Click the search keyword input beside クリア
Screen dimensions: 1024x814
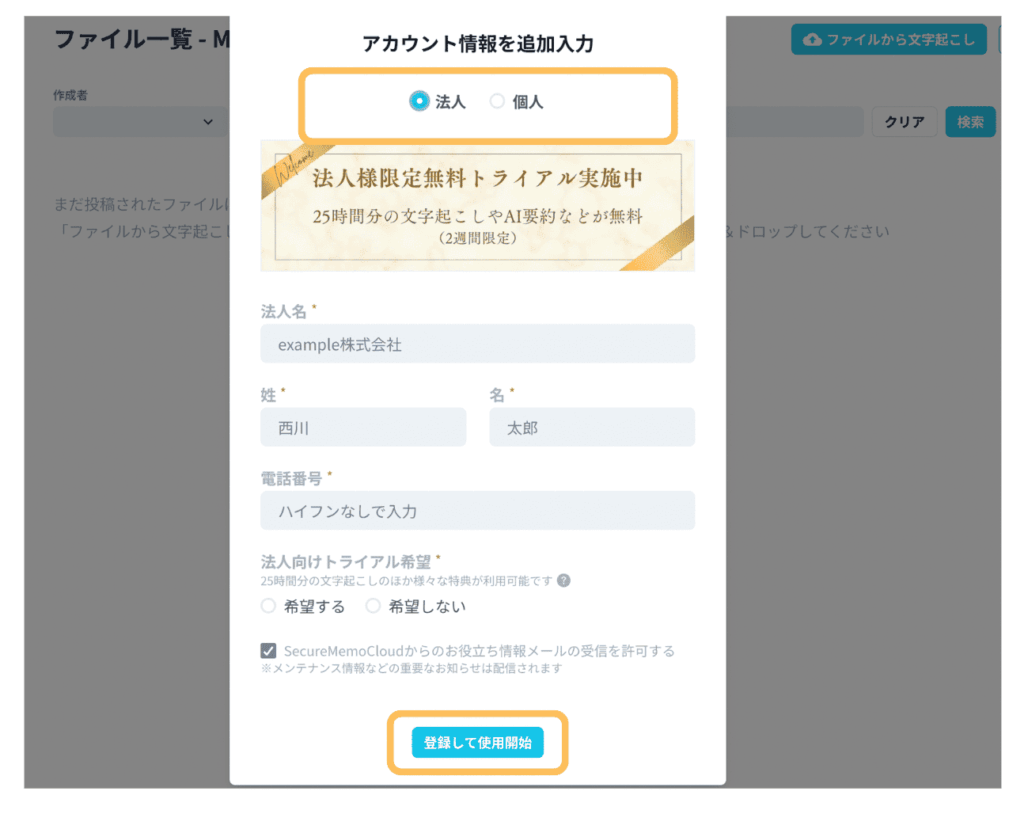[800, 122]
